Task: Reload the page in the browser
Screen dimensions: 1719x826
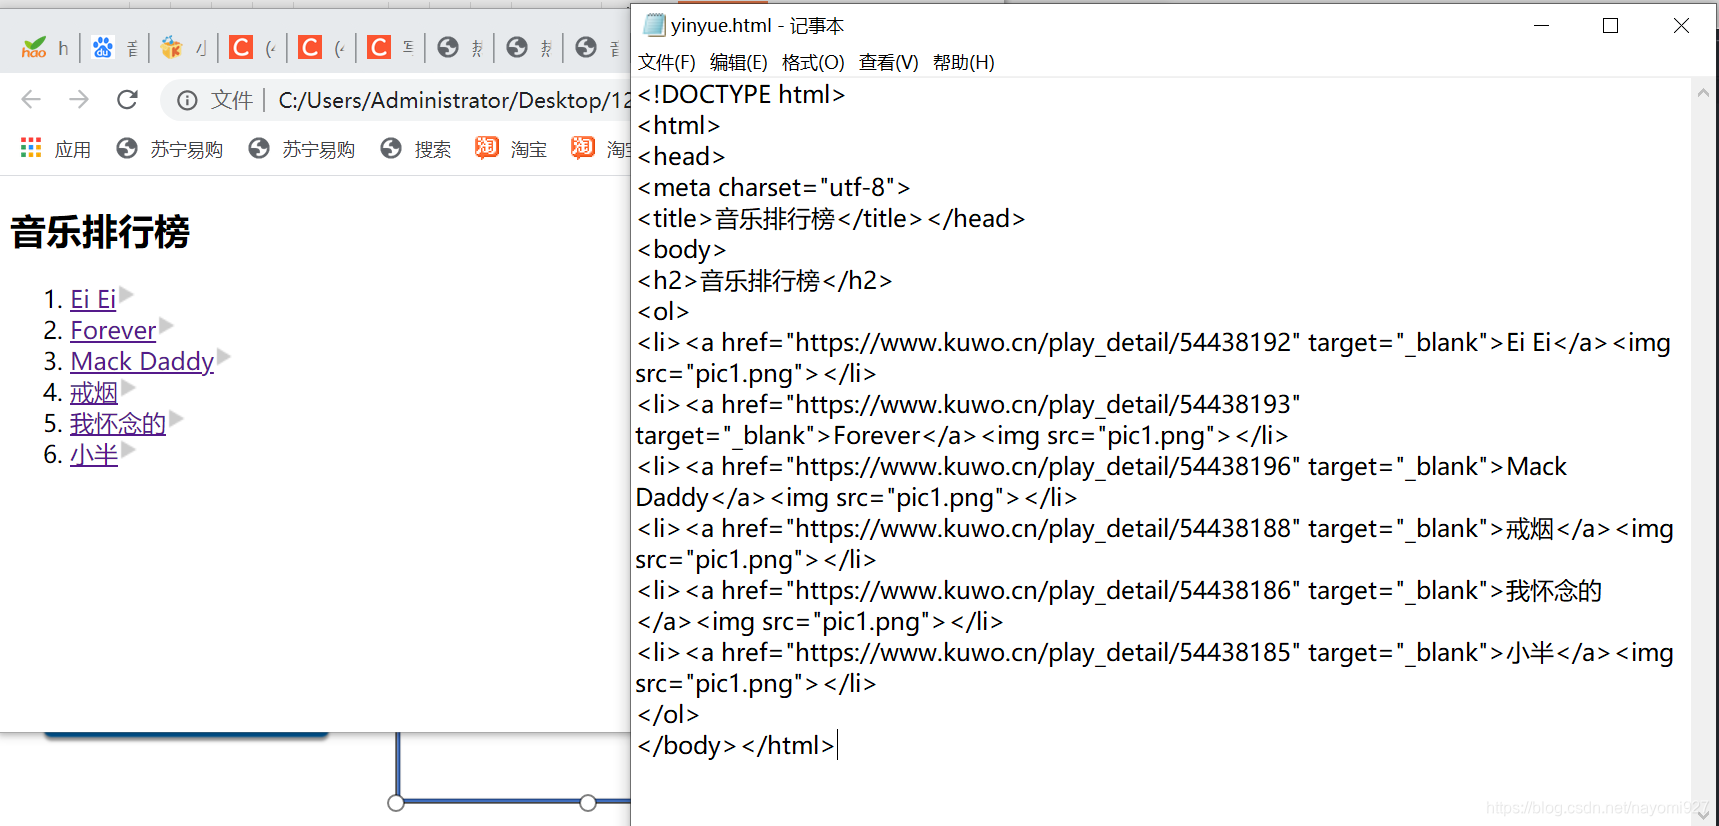Action: coord(127,99)
